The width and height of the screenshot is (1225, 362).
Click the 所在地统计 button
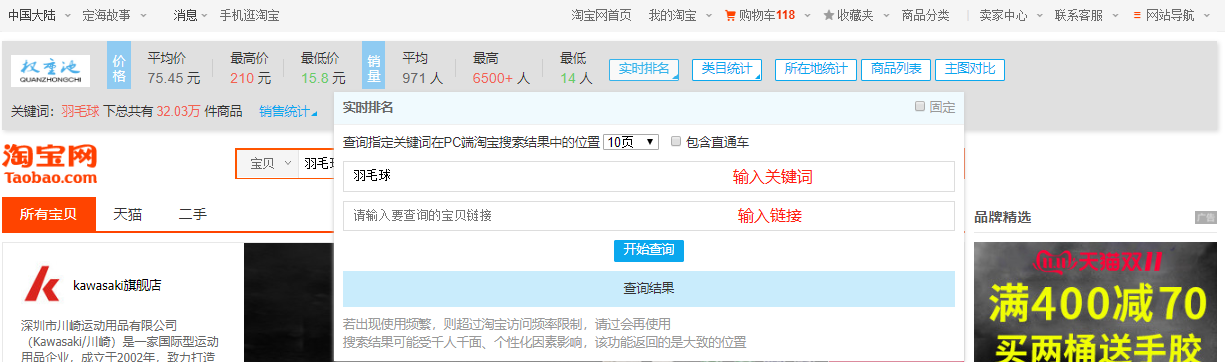815,69
